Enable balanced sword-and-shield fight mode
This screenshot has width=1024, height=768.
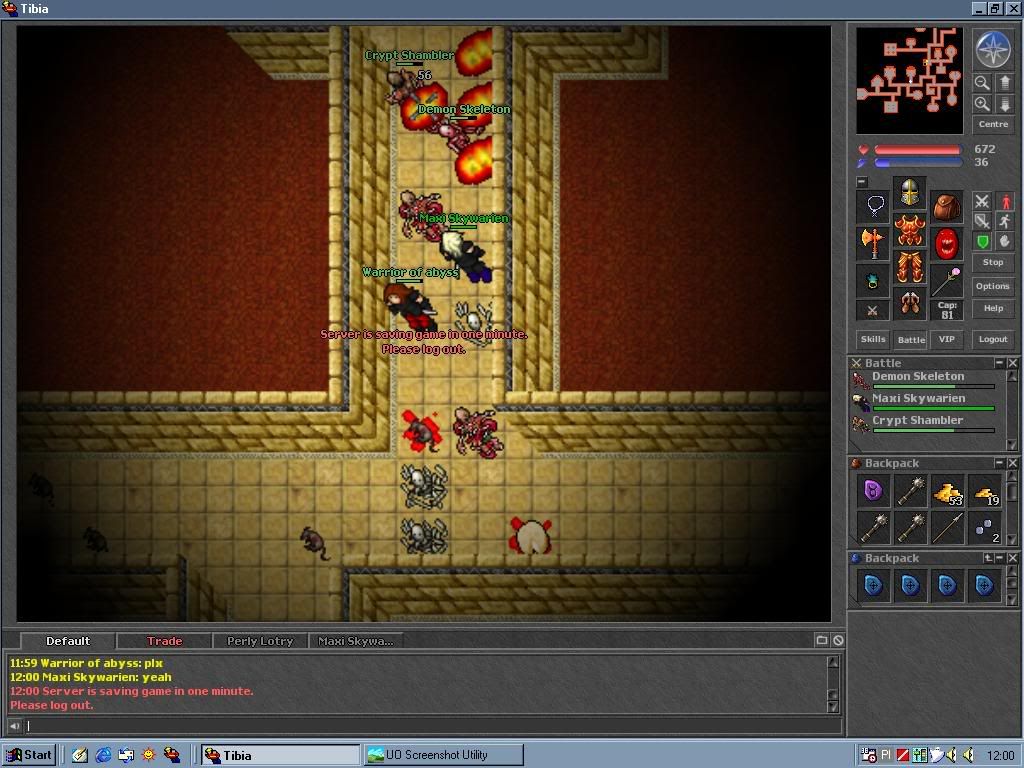pos(982,221)
